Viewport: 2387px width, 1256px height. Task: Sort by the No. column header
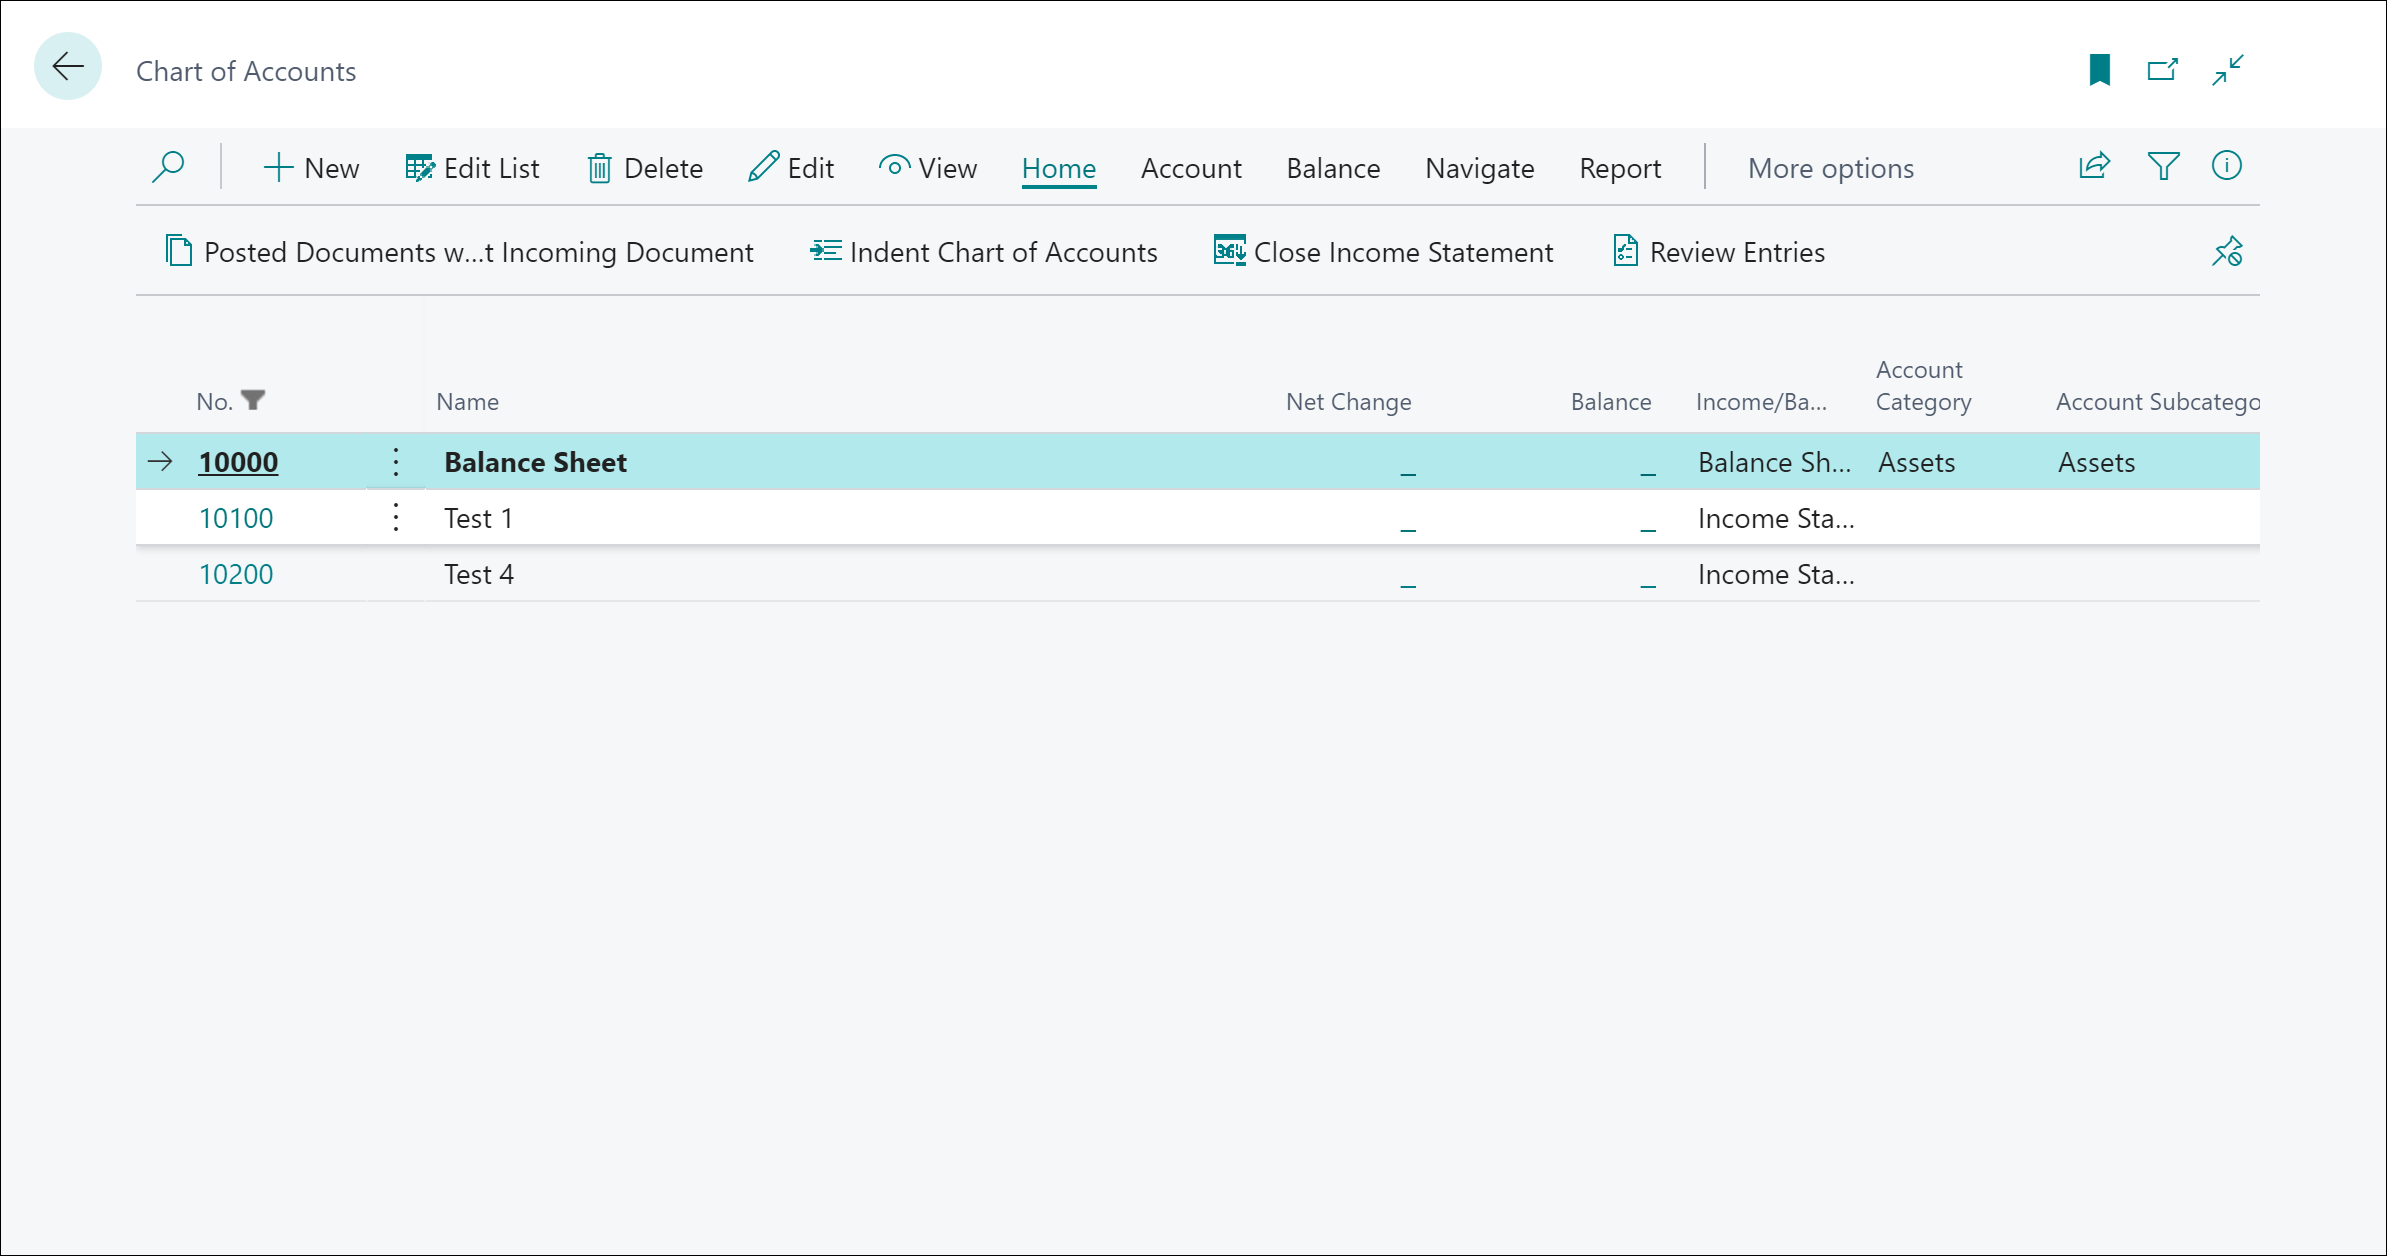coord(214,401)
